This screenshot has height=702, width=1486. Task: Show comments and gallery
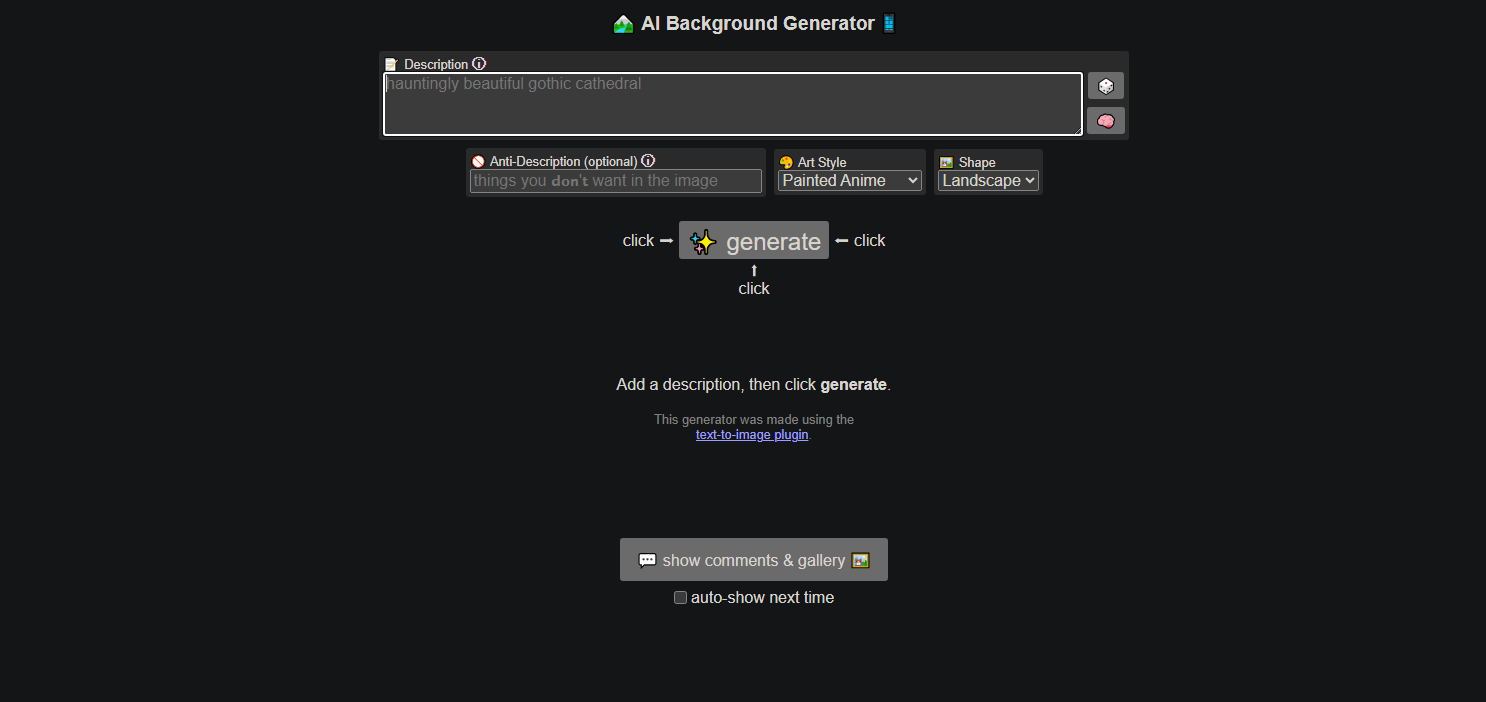(x=753, y=559)
